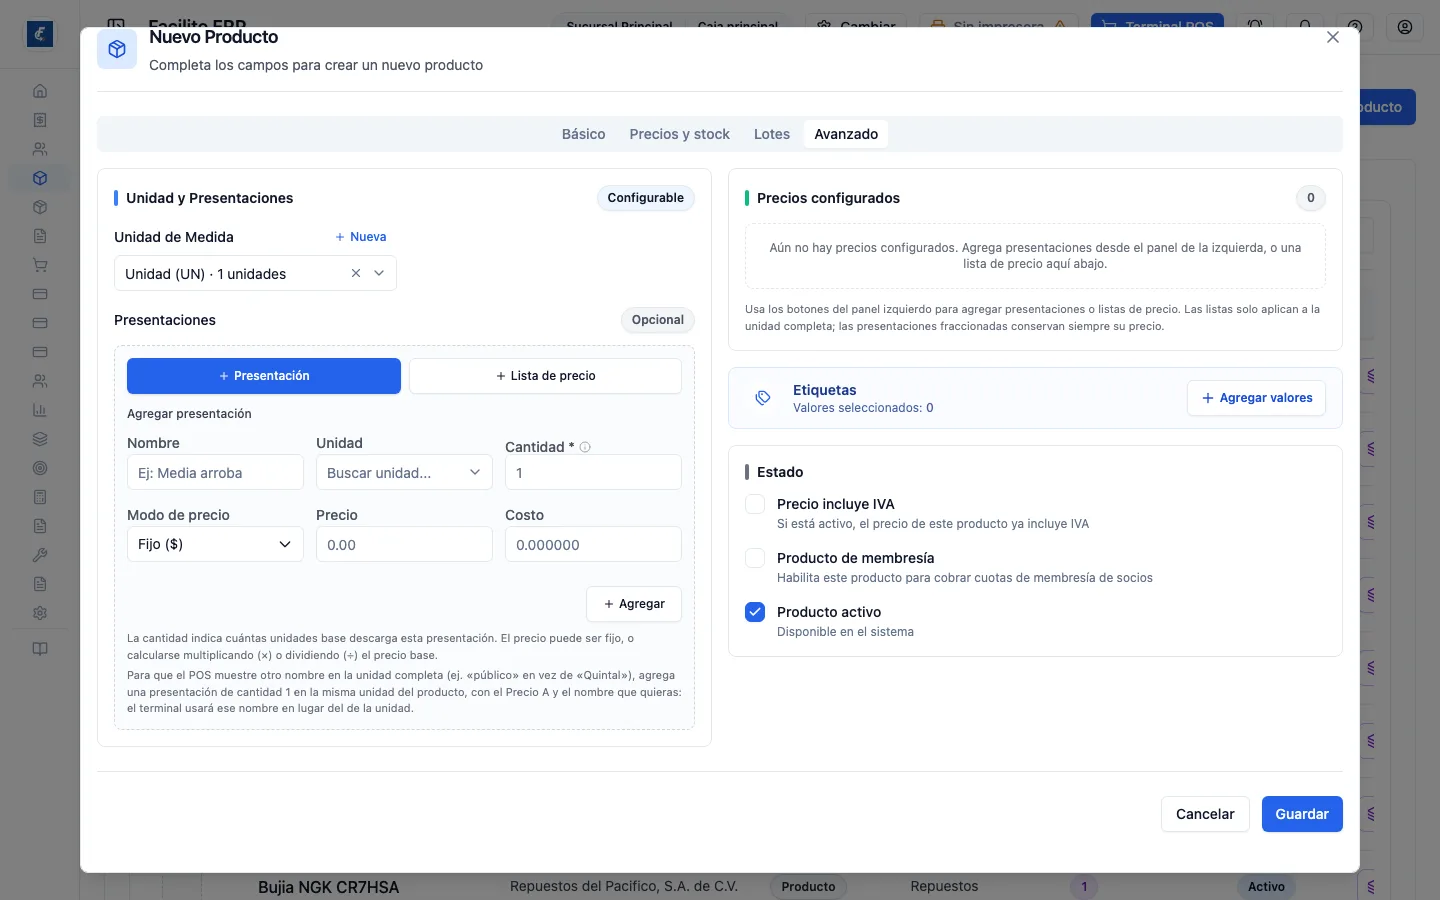Viewport: 1440px width, 900px height.
Task: Click the Agregar button
Action: point(634,604)
